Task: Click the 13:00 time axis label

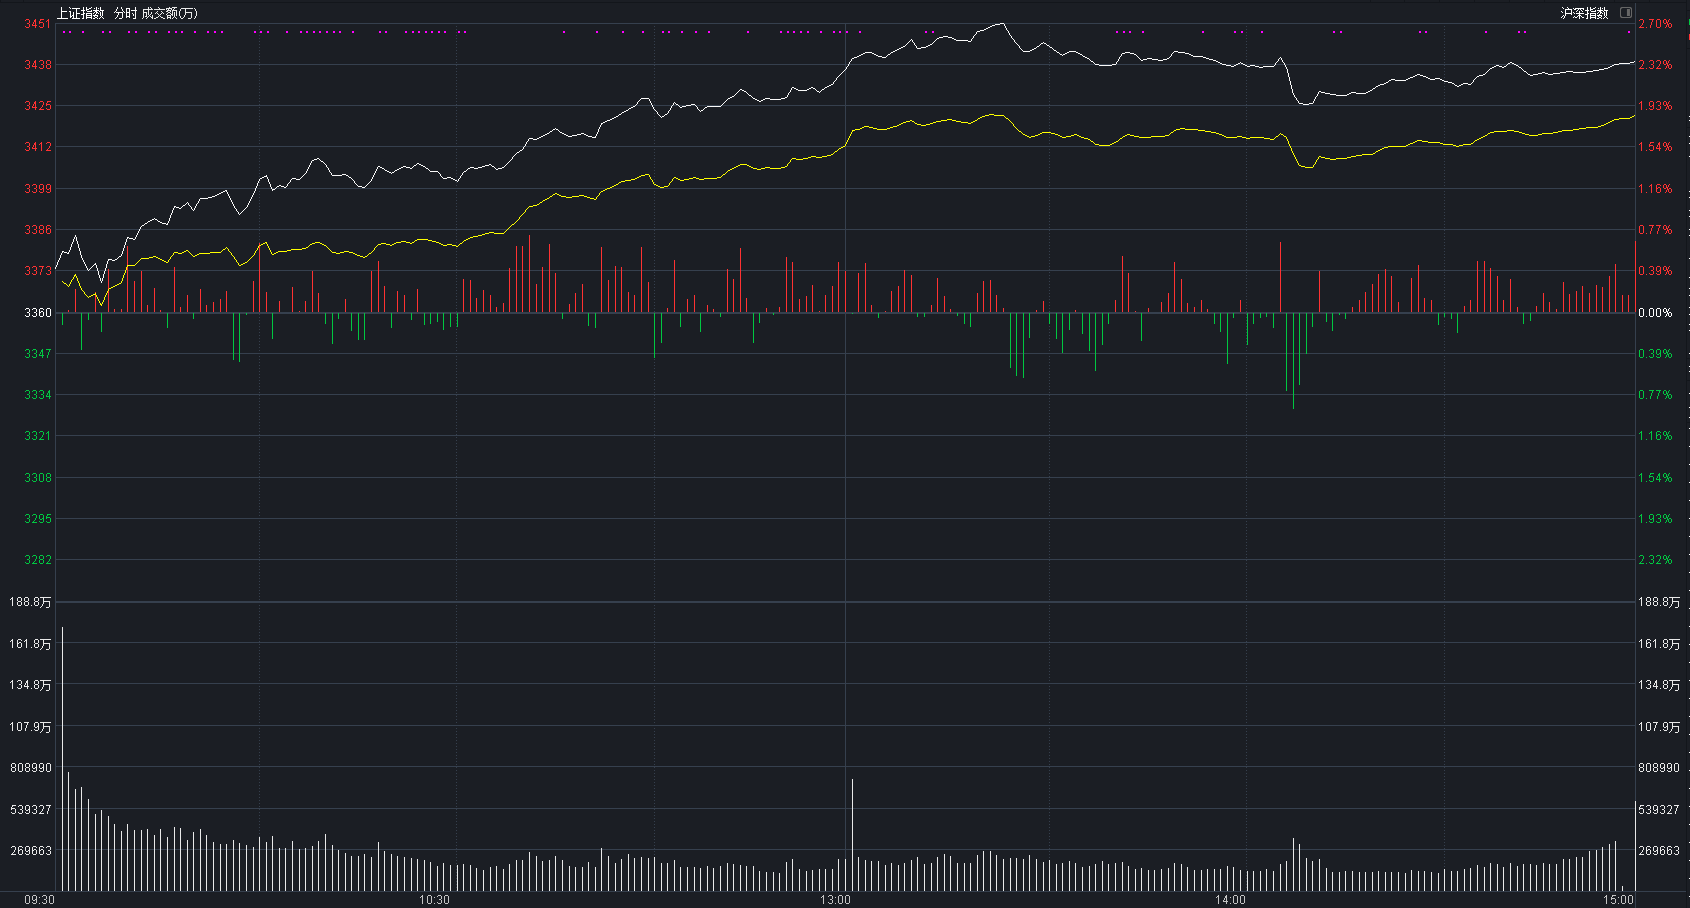Action: click(x=835, y=900)
